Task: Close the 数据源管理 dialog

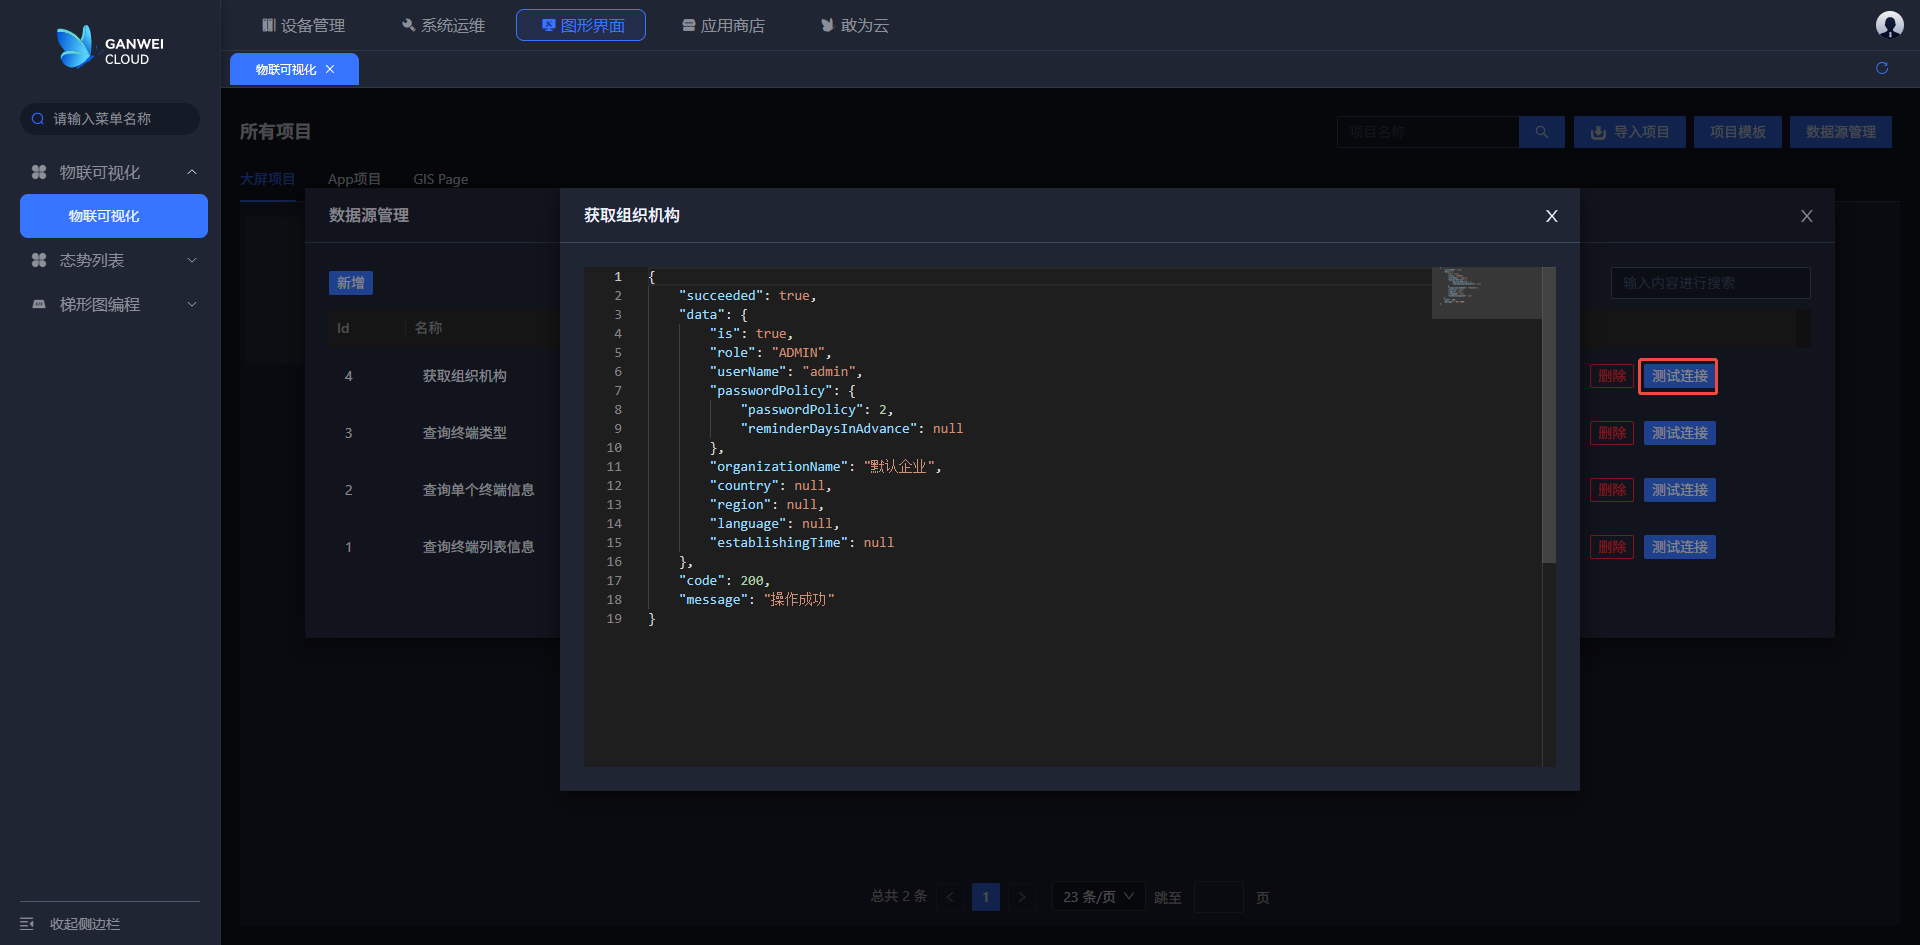Action: (x=1806, y=216)
